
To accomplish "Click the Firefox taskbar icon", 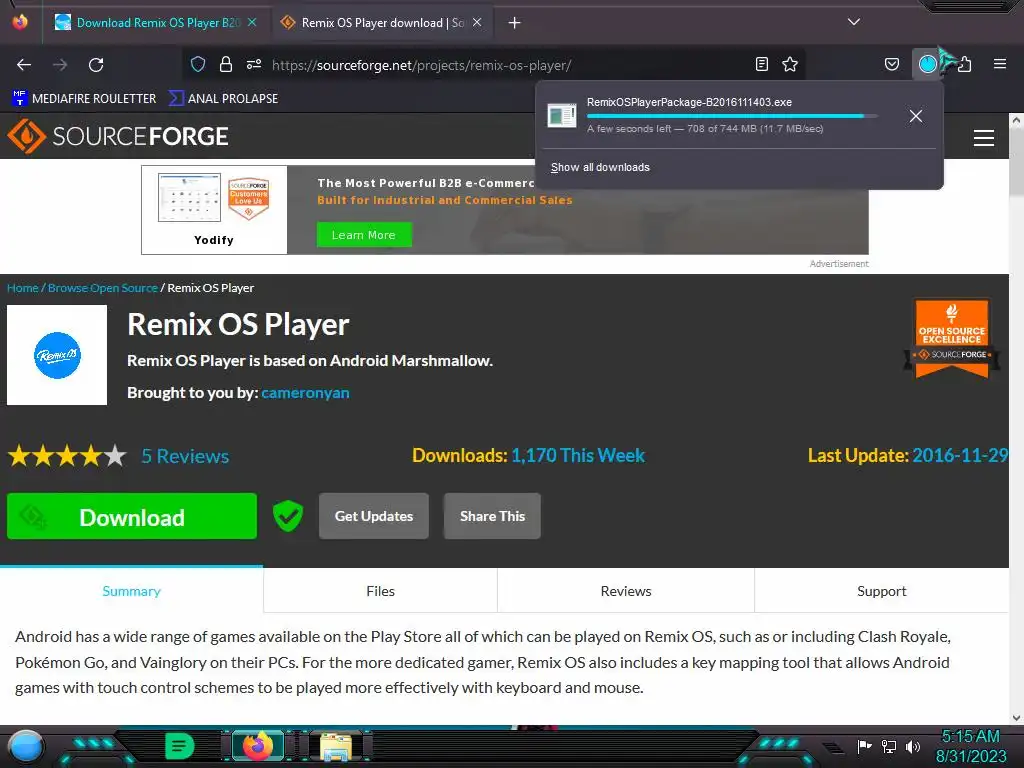I will pyautogui.click(x=258, y=746).
